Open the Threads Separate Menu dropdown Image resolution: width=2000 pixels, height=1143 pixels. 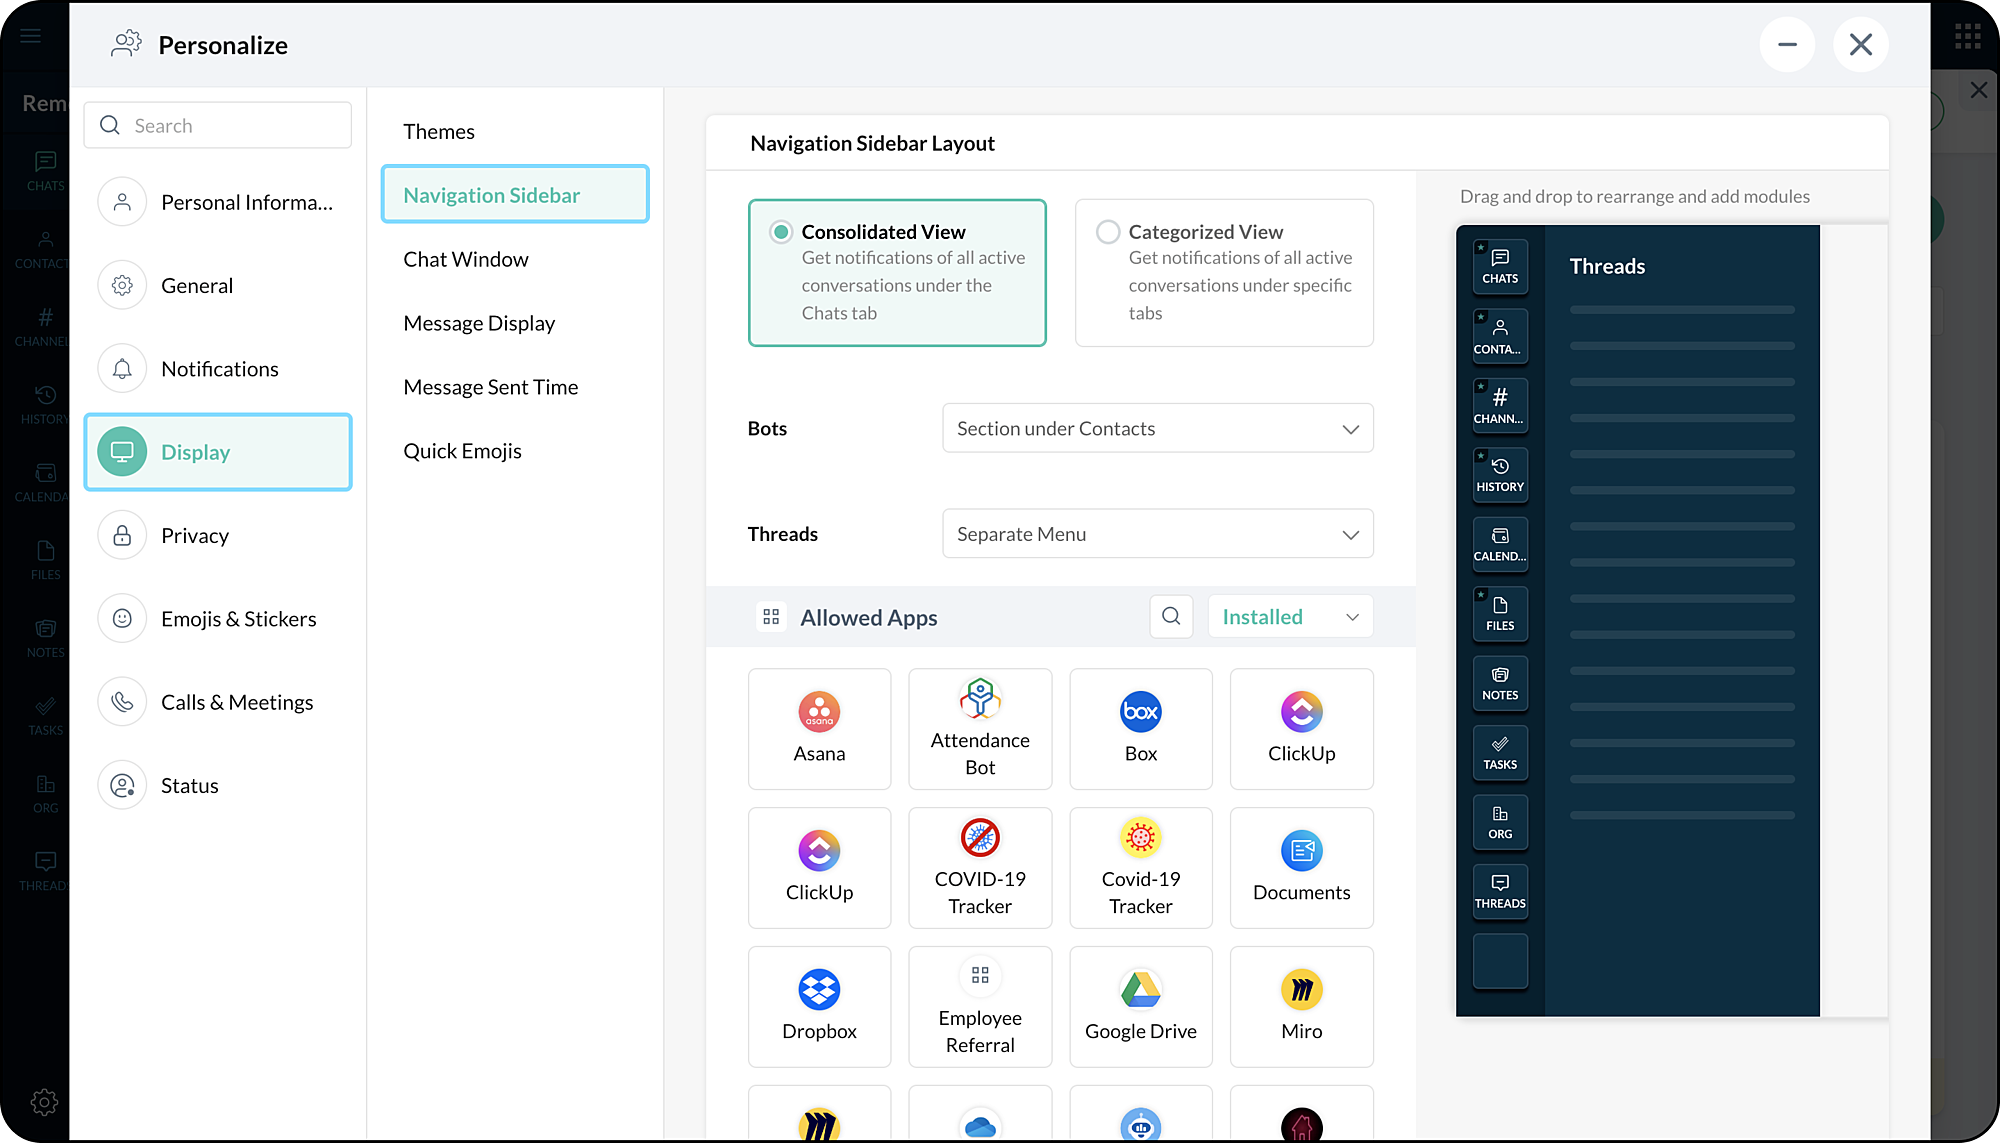click(1157, 534)
